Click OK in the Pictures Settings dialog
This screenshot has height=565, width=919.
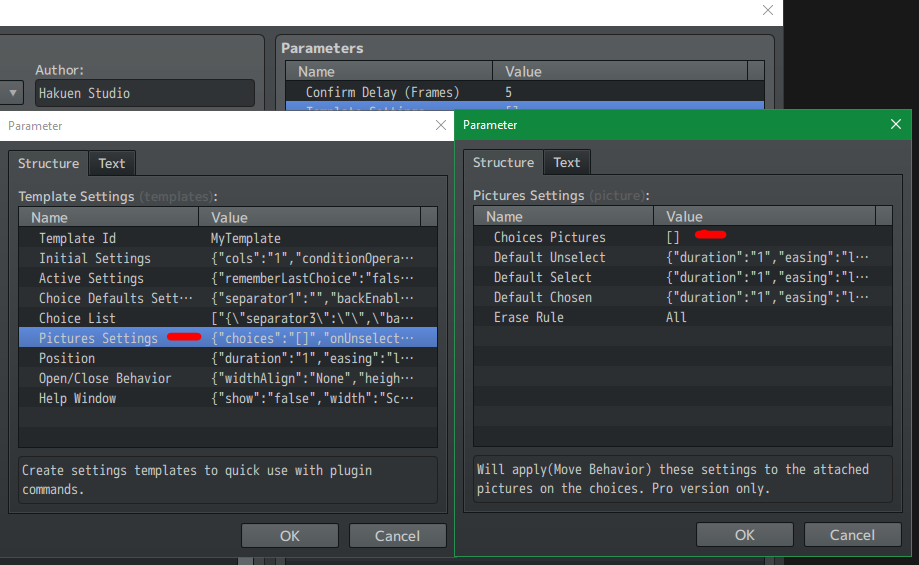coord(745,535)
